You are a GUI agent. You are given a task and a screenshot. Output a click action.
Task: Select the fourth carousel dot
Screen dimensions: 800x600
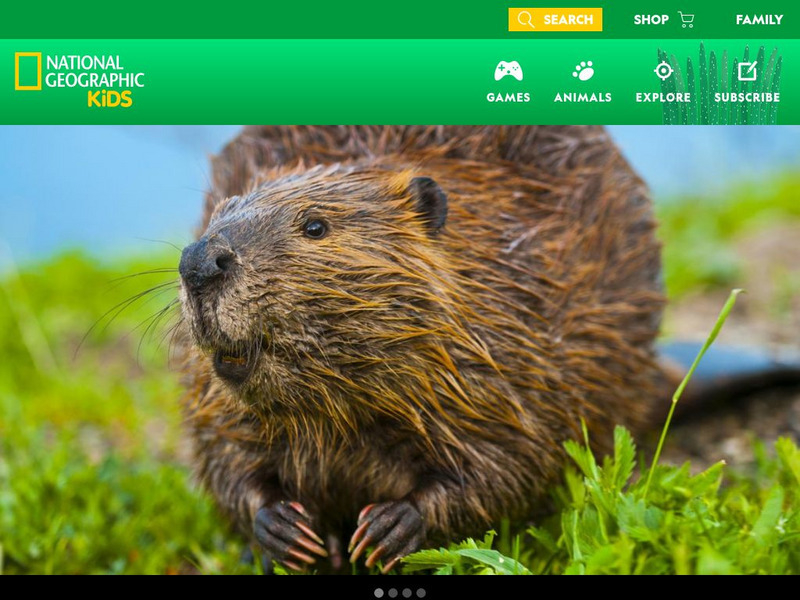[x=421, y=593]
